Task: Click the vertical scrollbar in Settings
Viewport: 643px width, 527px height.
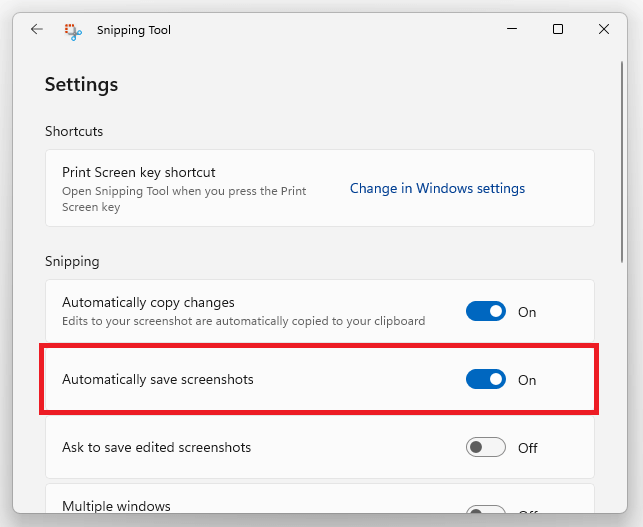Action: coord(622,162)
